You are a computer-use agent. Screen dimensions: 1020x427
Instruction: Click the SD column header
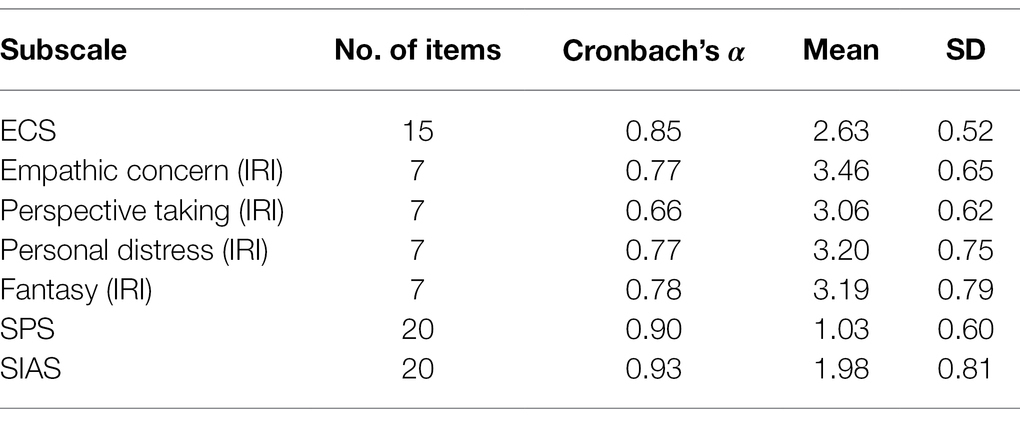965,50
